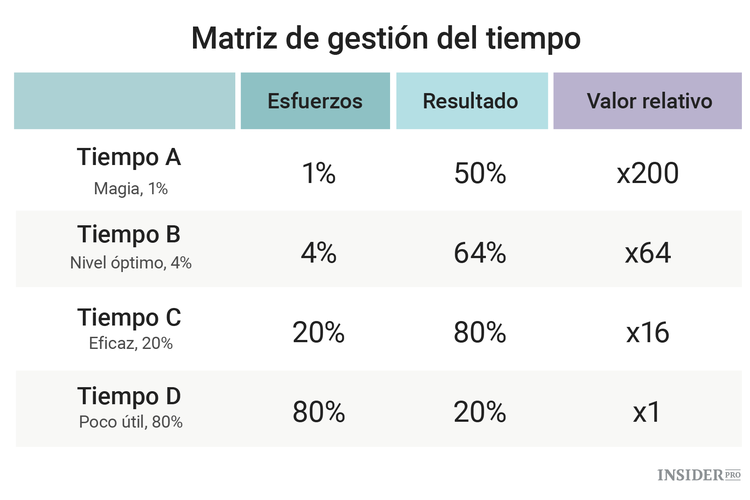Select the Esfuerzos column header
This screenshot has width=750, height=500.
click(315, 101)
